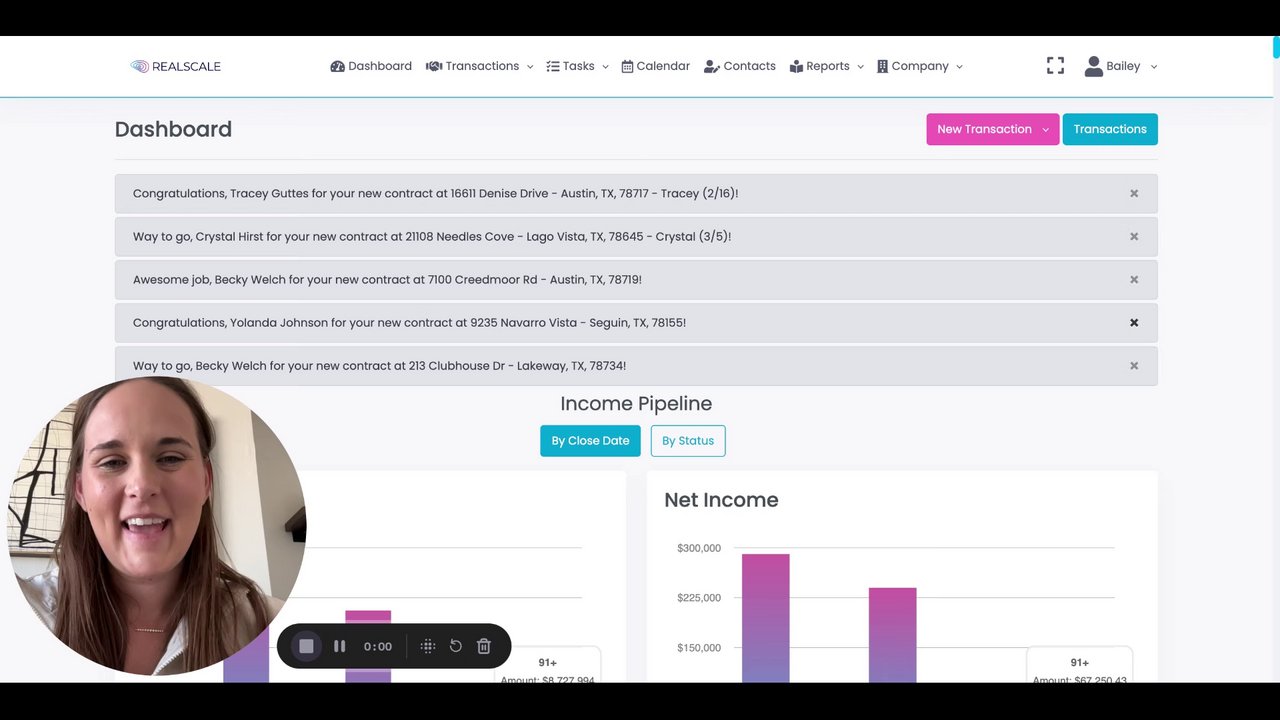
Task: Click the Yolanda Johnson contract message
Action: [x=409, y=322]
